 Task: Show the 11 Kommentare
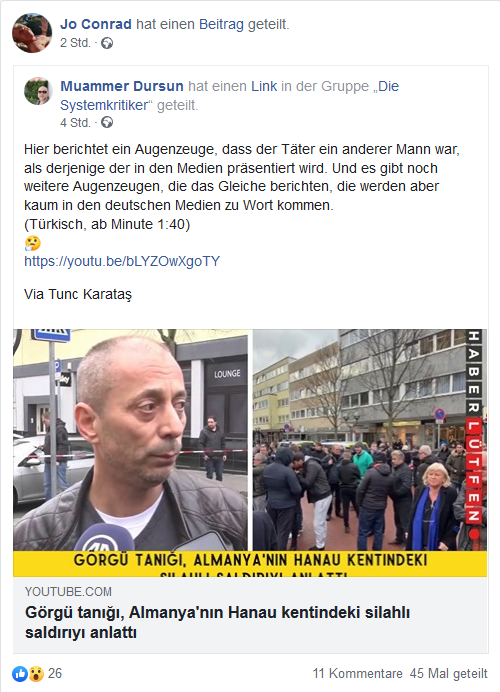coord(357,673)
